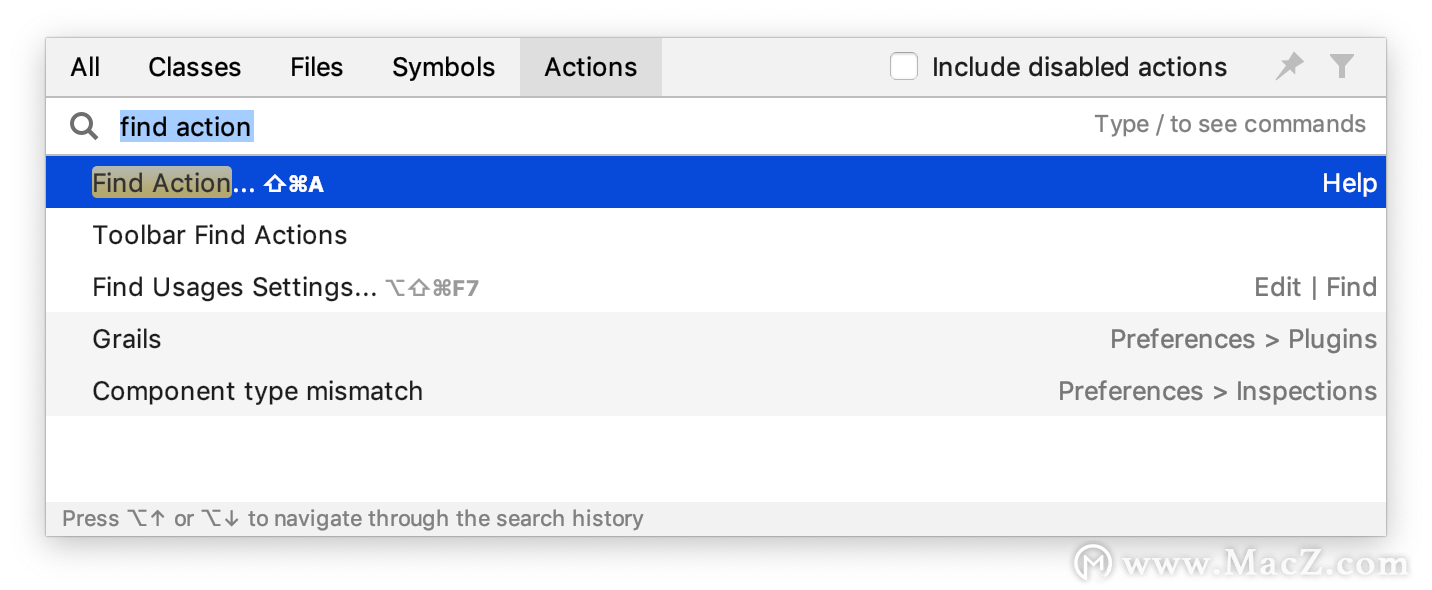This screenshot has height=590, width=1432.
Task: Open the filter funnel icon
Action: pos(1342,67)
